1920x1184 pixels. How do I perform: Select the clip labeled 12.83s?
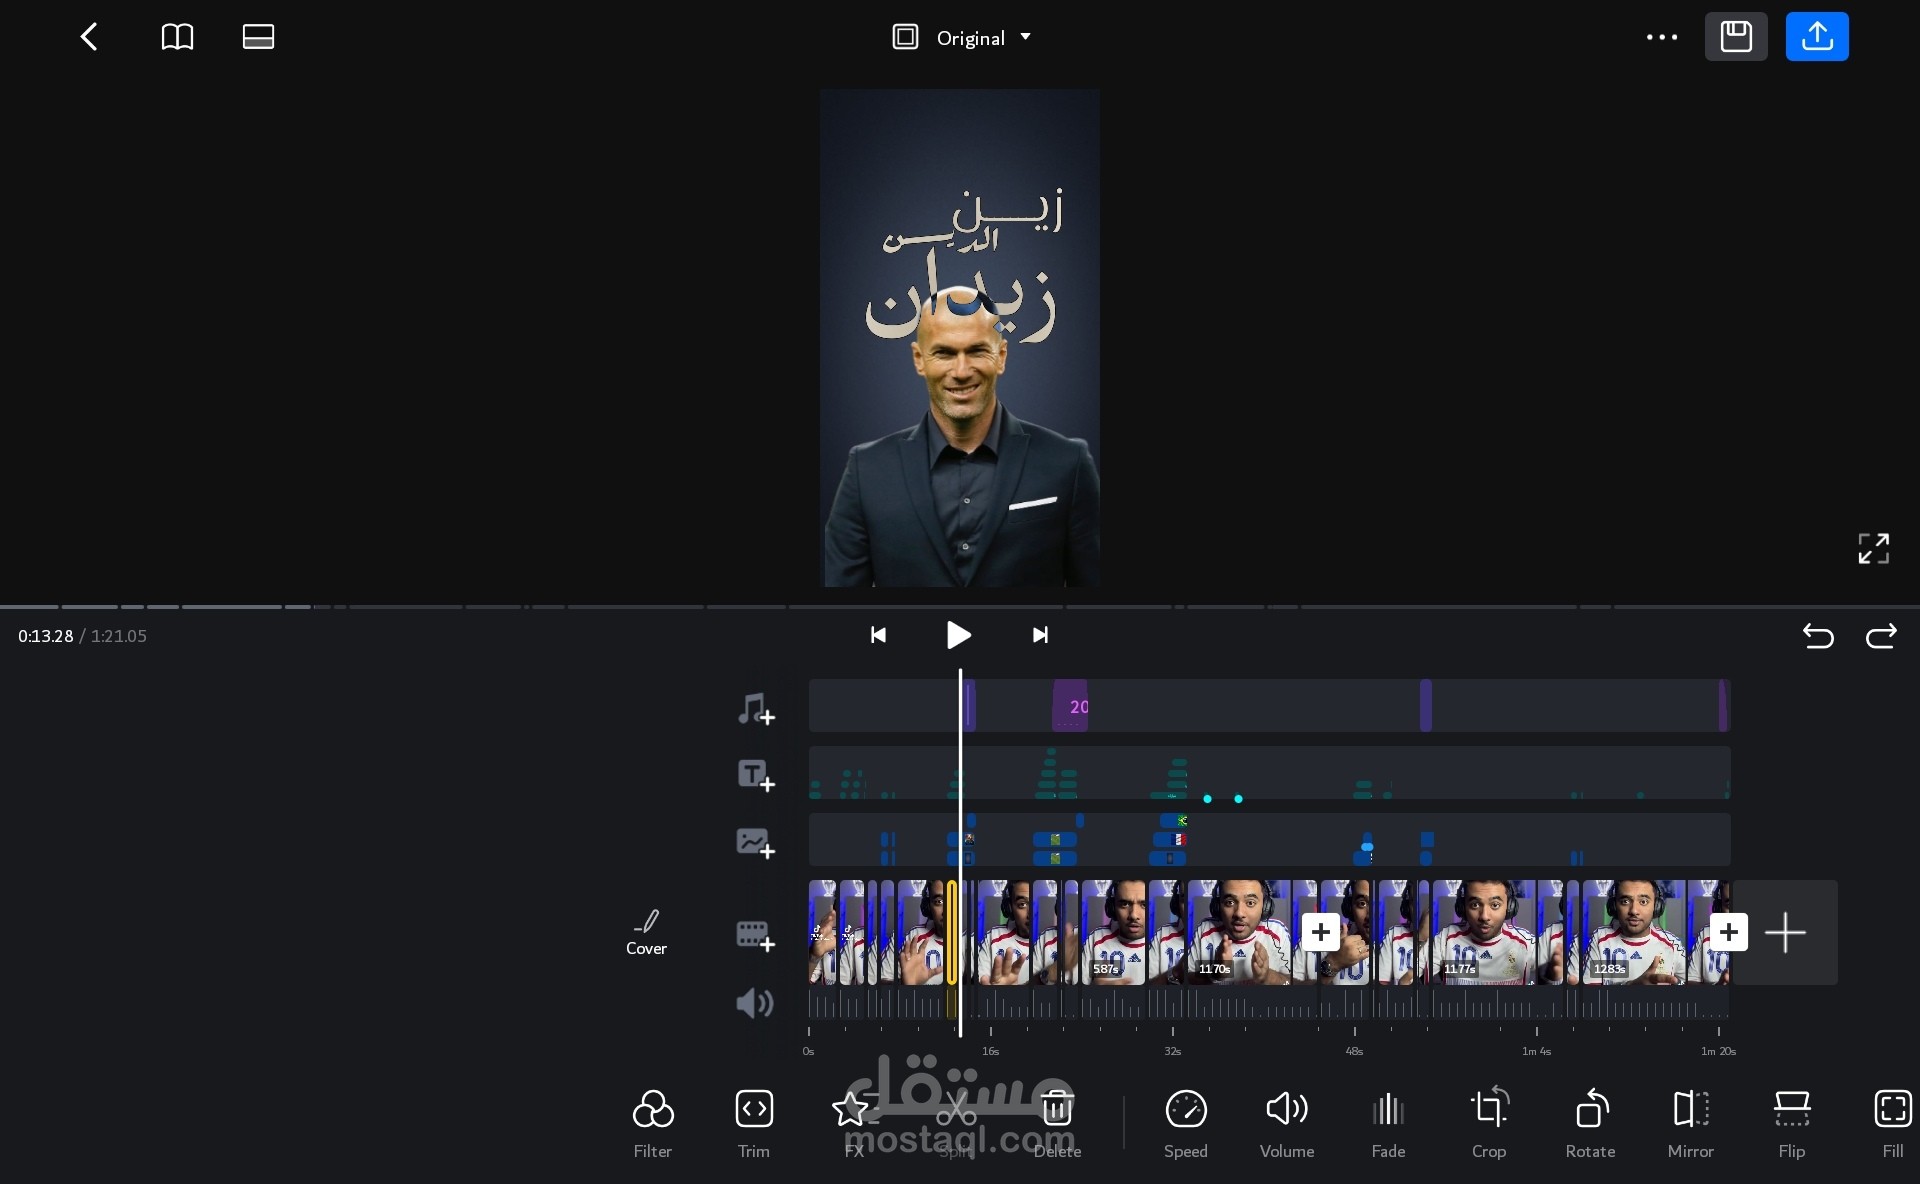coord(1634,932)
